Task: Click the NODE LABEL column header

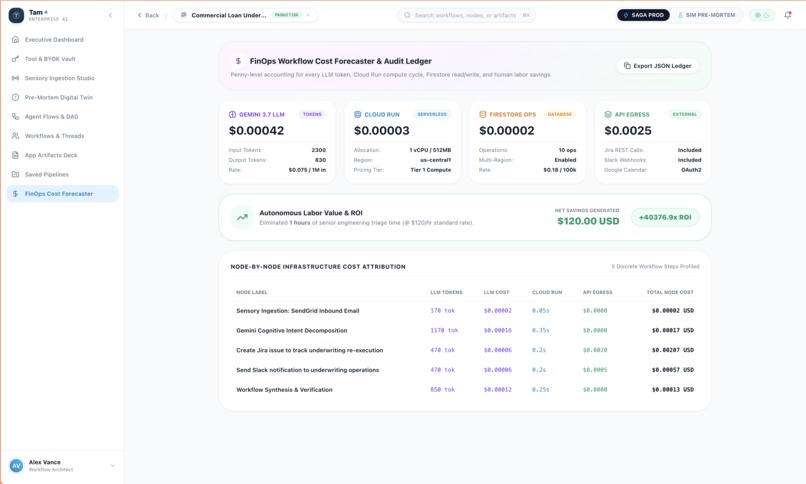Action: [x=252, y=292]
